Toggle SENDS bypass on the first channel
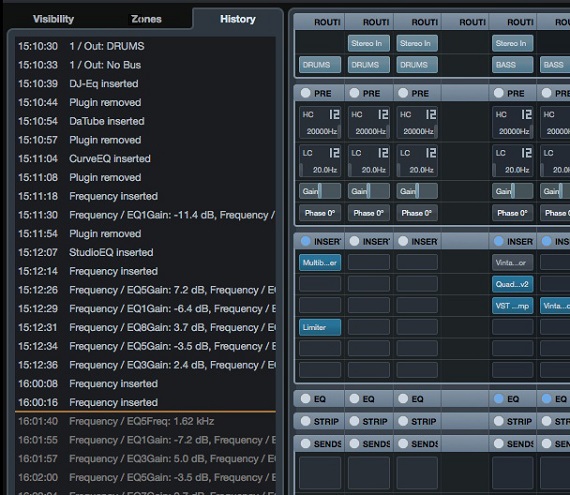570x495 pixels. (305, 443)
